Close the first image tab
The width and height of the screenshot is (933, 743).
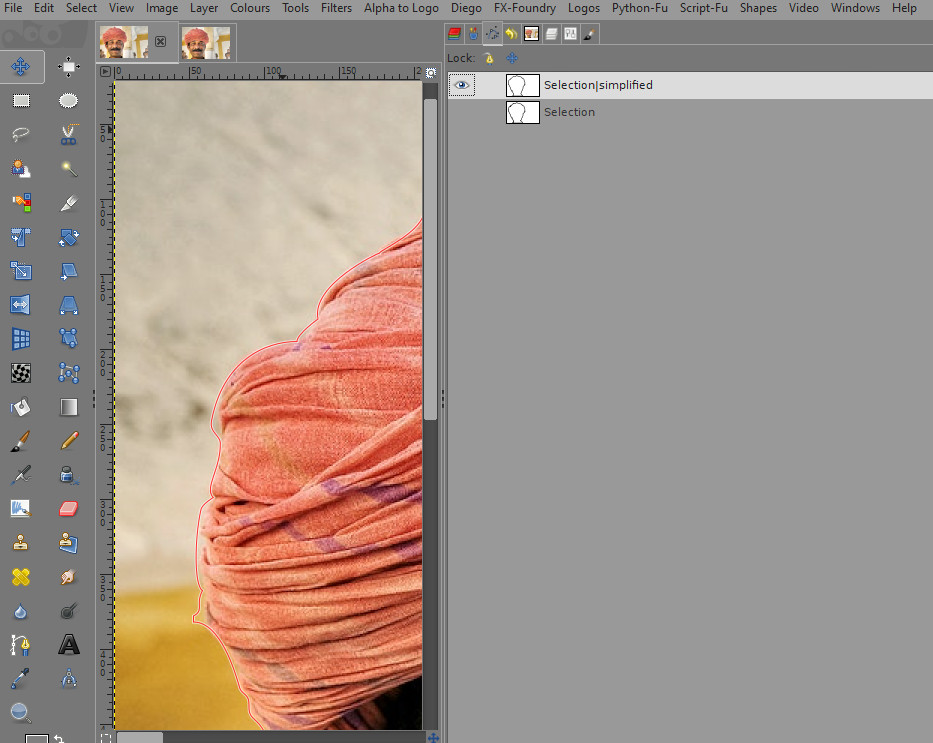(x=161, y=42)
